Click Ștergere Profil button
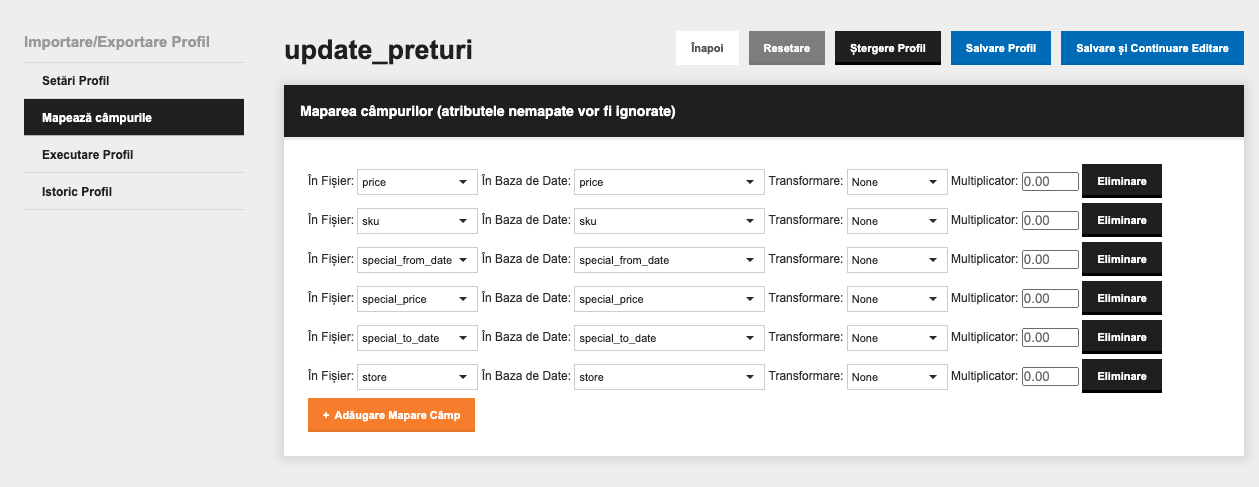 coord(888,48)
